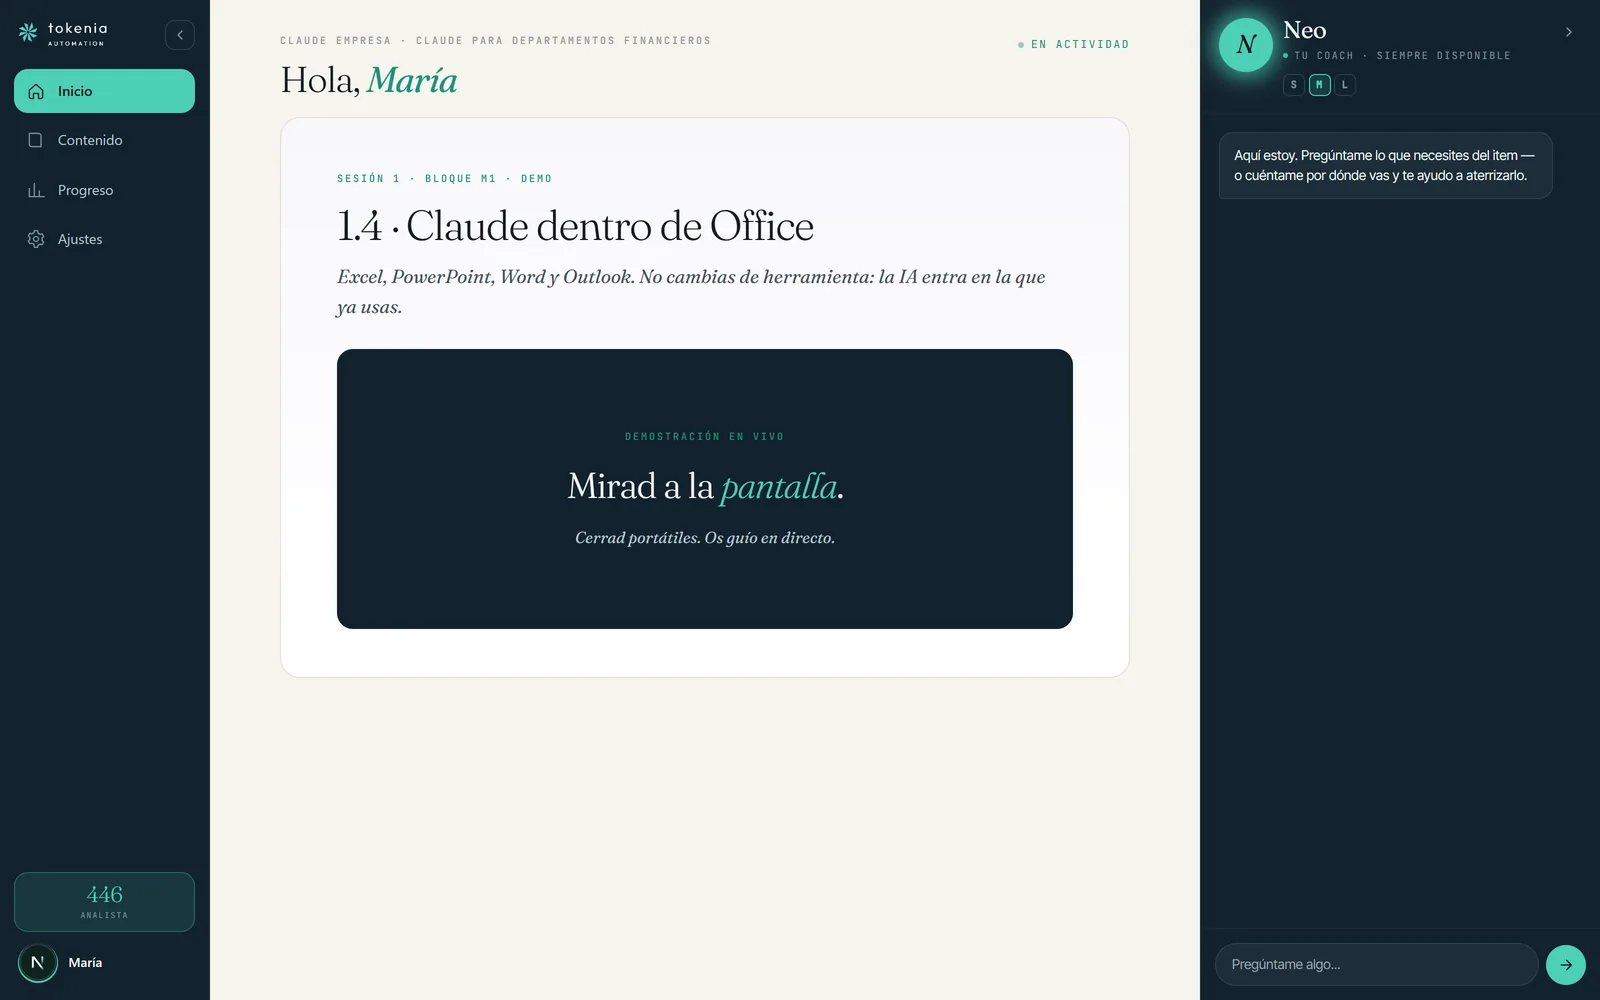The height and width of the screenshot is (1000, 1600).
Task: Click the María user name in sidebar
Action: [x=85, y=963]
